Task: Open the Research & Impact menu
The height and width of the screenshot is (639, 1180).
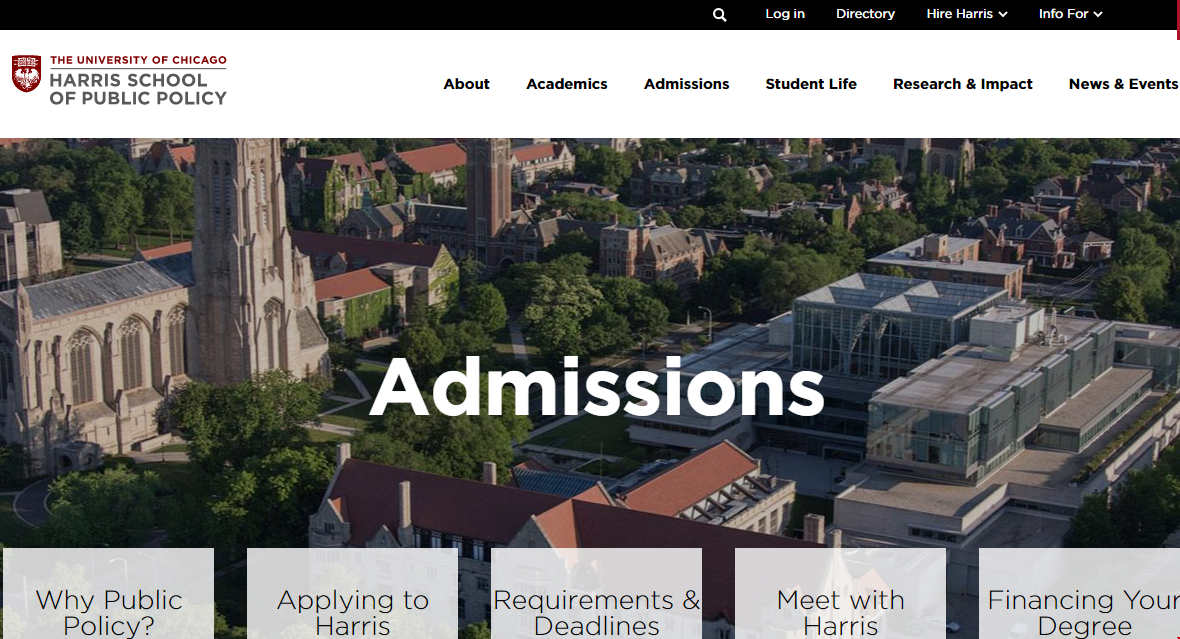Action: [x=963, y=84]
